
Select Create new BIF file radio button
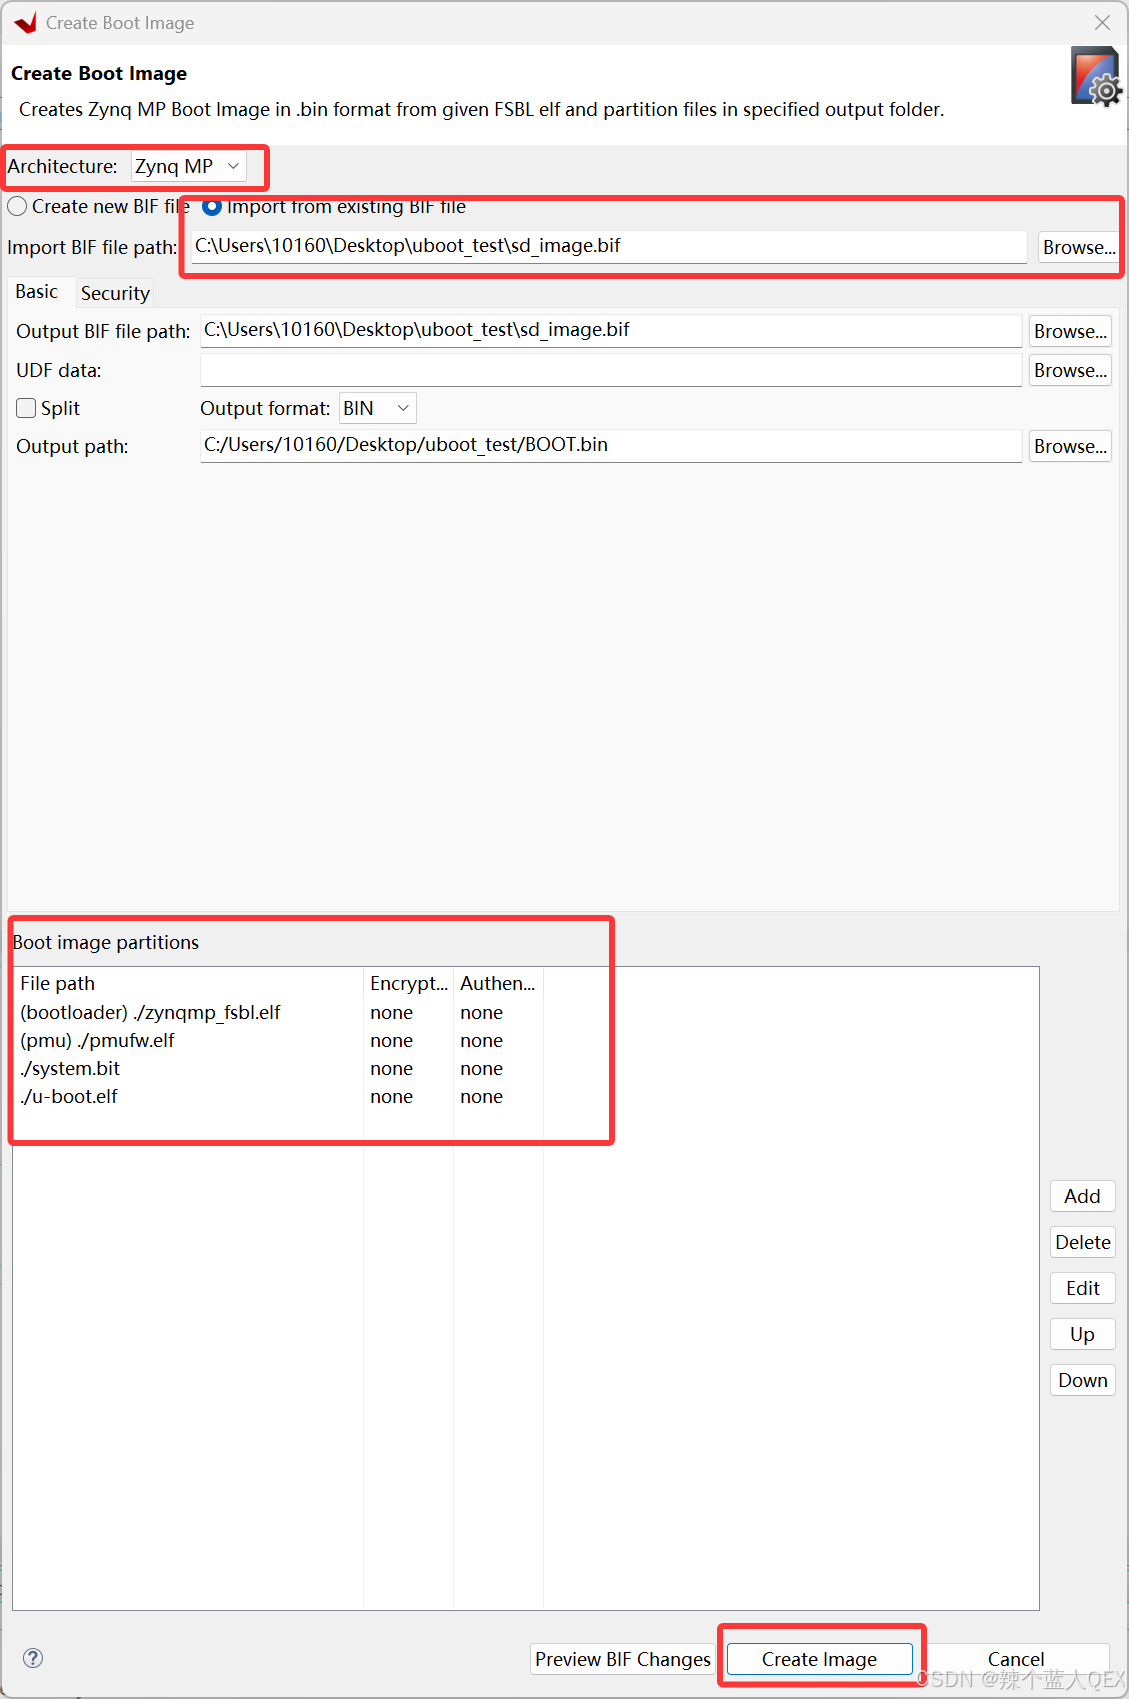[17, 206]
